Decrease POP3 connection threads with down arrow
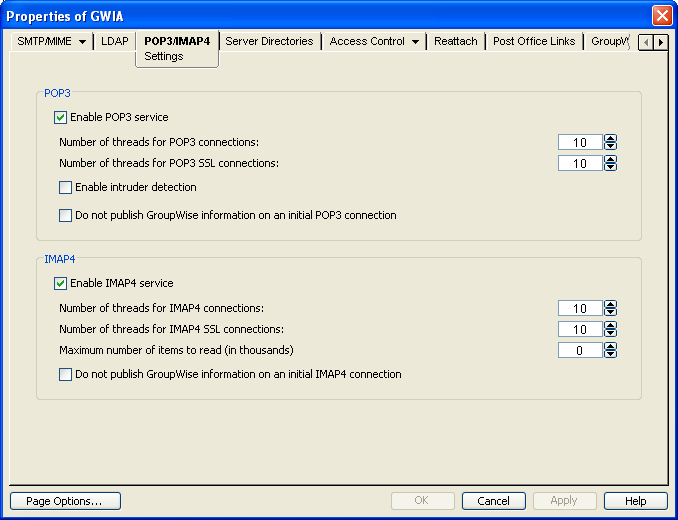 pyautogui.click(x=610, y=146)
